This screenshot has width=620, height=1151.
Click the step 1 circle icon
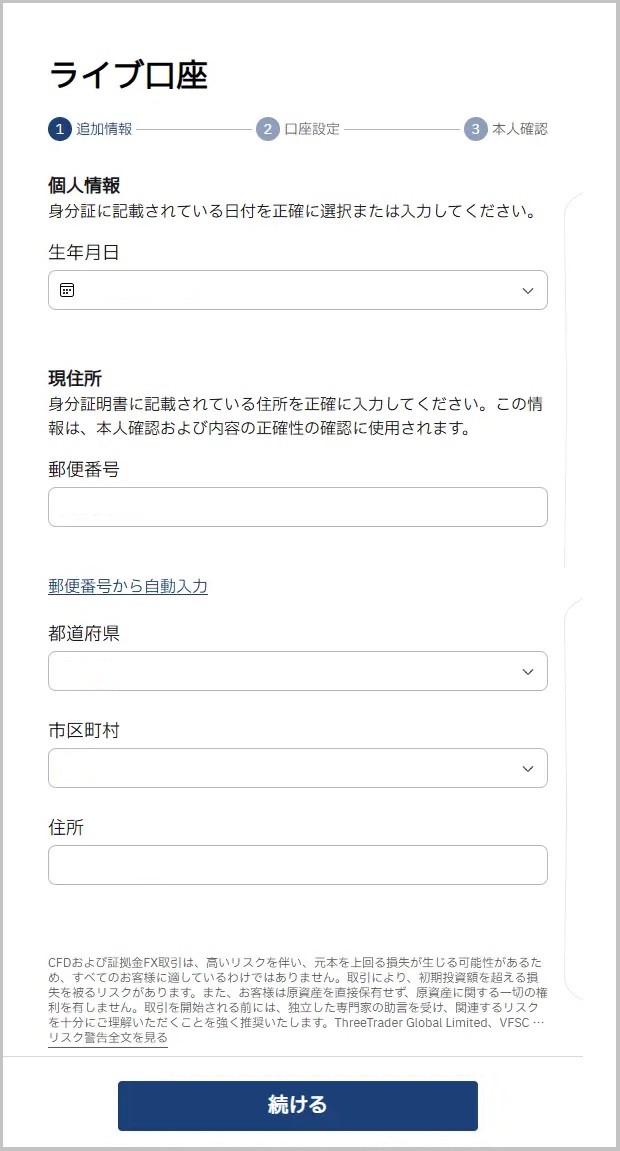[60, 129]
